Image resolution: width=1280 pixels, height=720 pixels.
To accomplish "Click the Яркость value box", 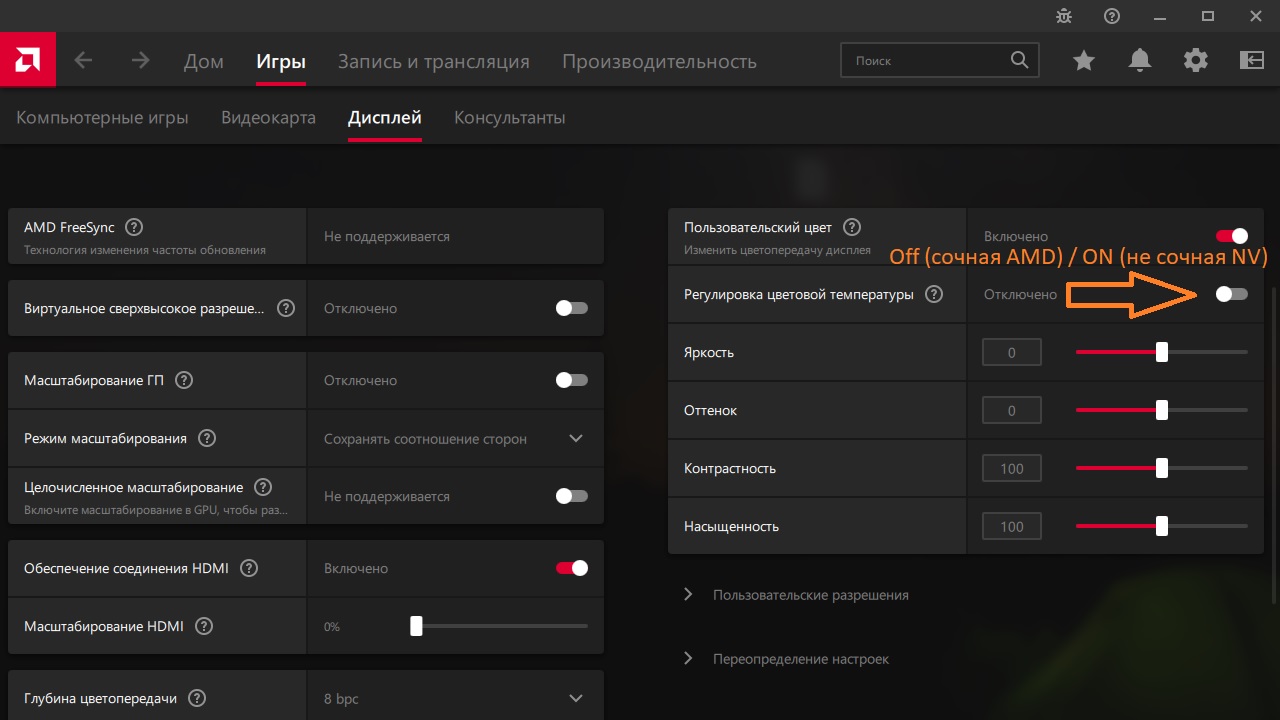I will pos(1012,352).
